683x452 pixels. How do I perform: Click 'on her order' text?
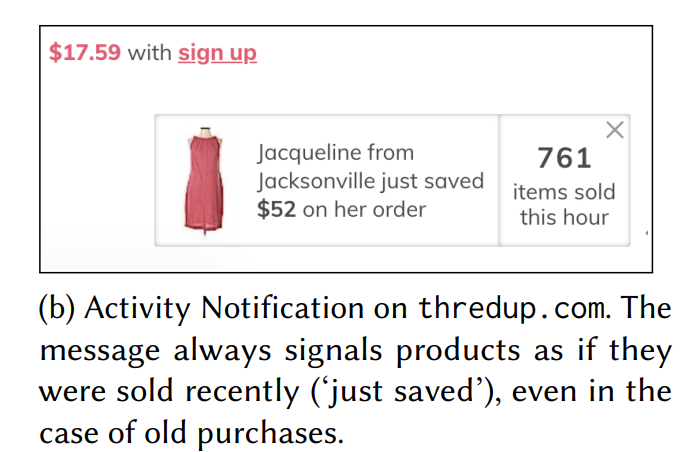coord(364,209)
